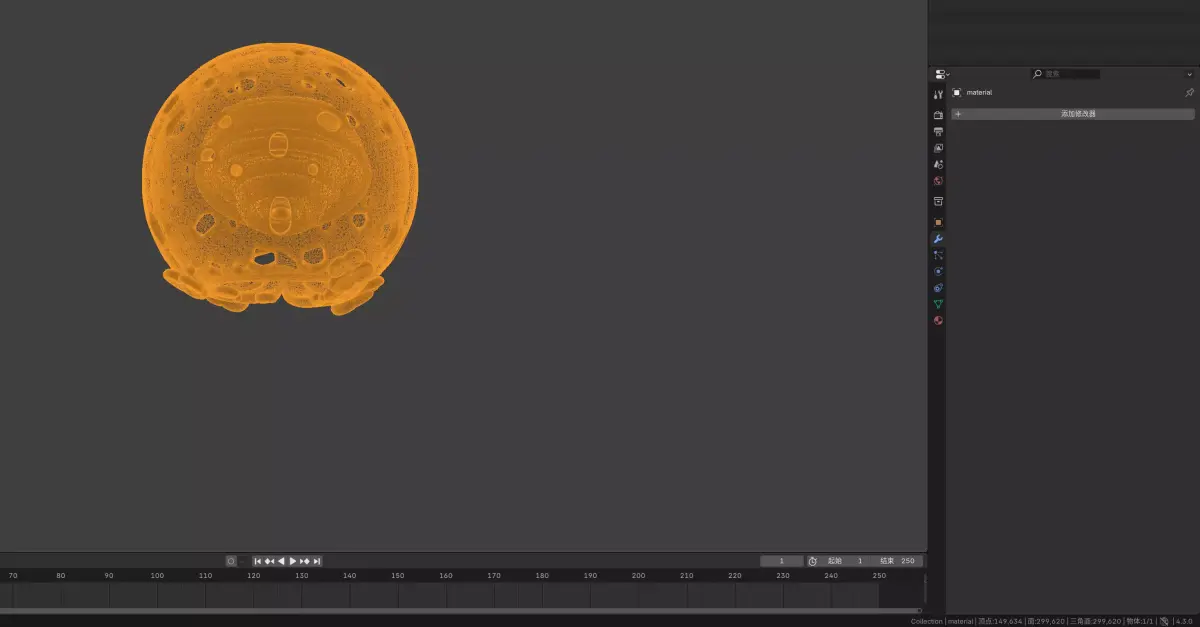Viewport: 1200px width, 627px height.
Task: Click the timeline horizontal scrollbar
Action: click(x=460, y=610)
